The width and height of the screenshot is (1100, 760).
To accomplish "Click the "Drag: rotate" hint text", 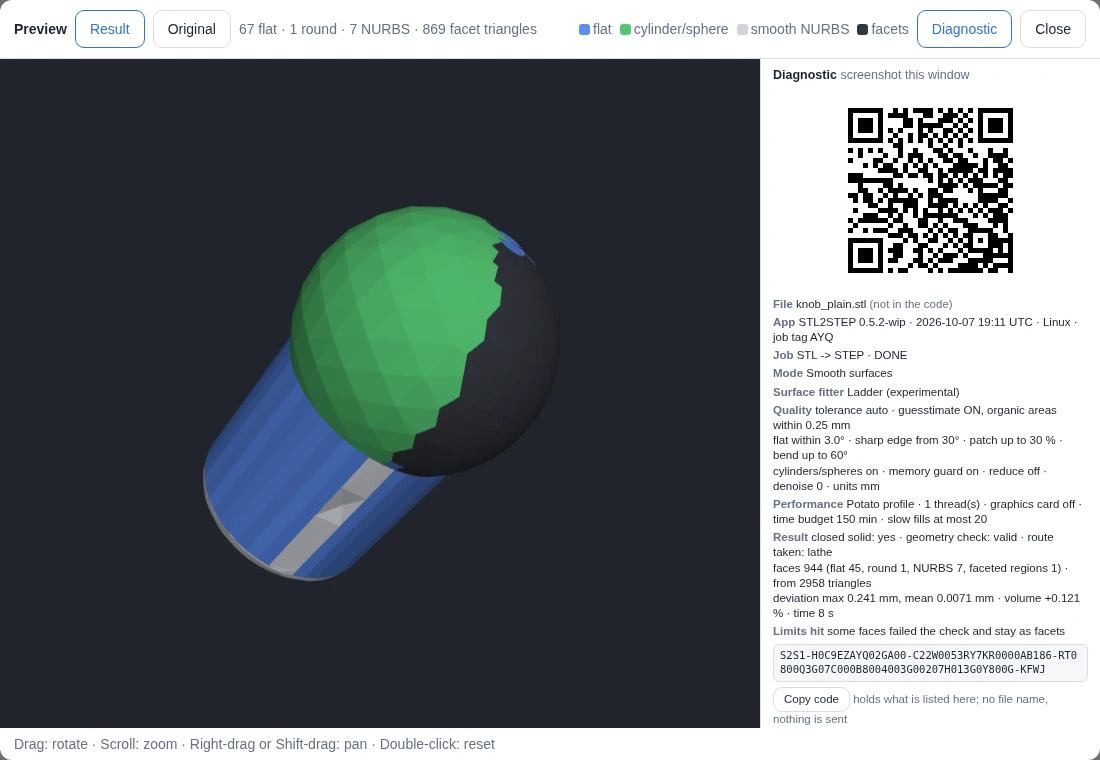I will pos(51,744).
